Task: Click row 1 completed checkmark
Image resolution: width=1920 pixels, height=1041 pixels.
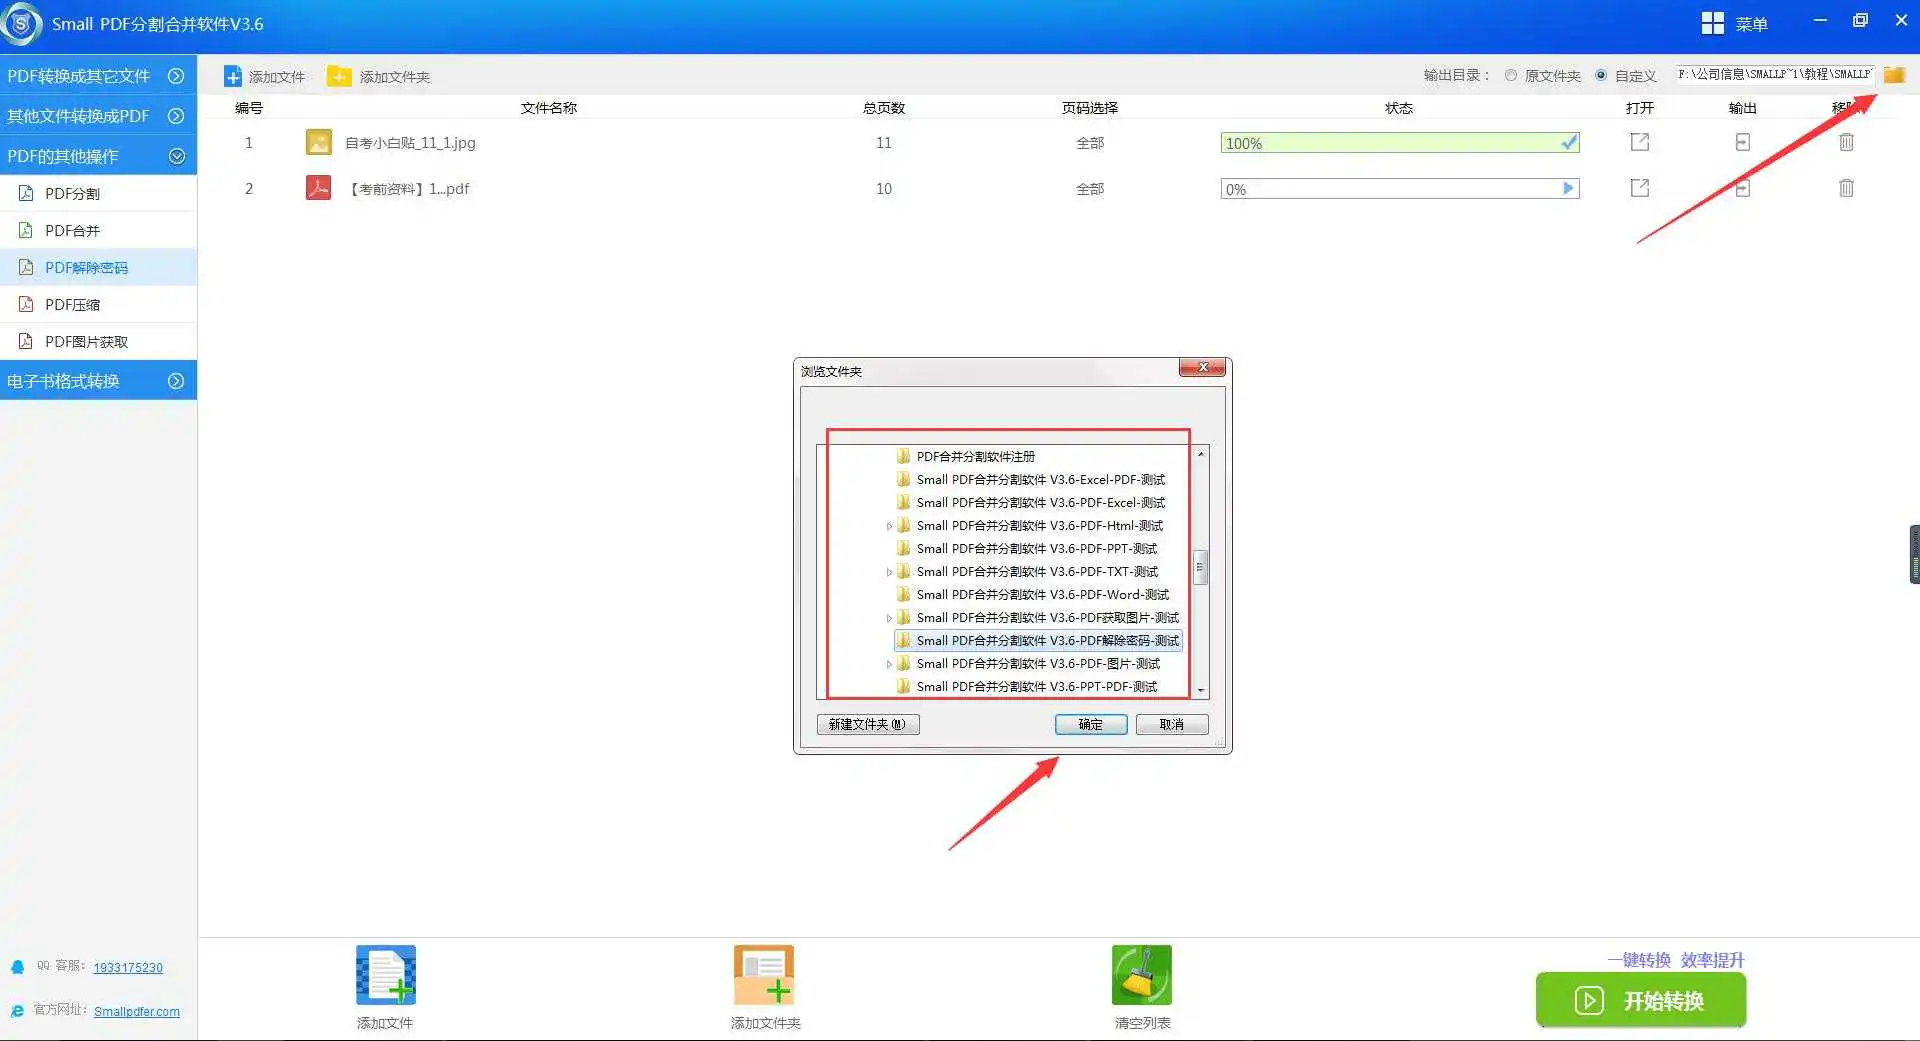Action: [1569, 142]
